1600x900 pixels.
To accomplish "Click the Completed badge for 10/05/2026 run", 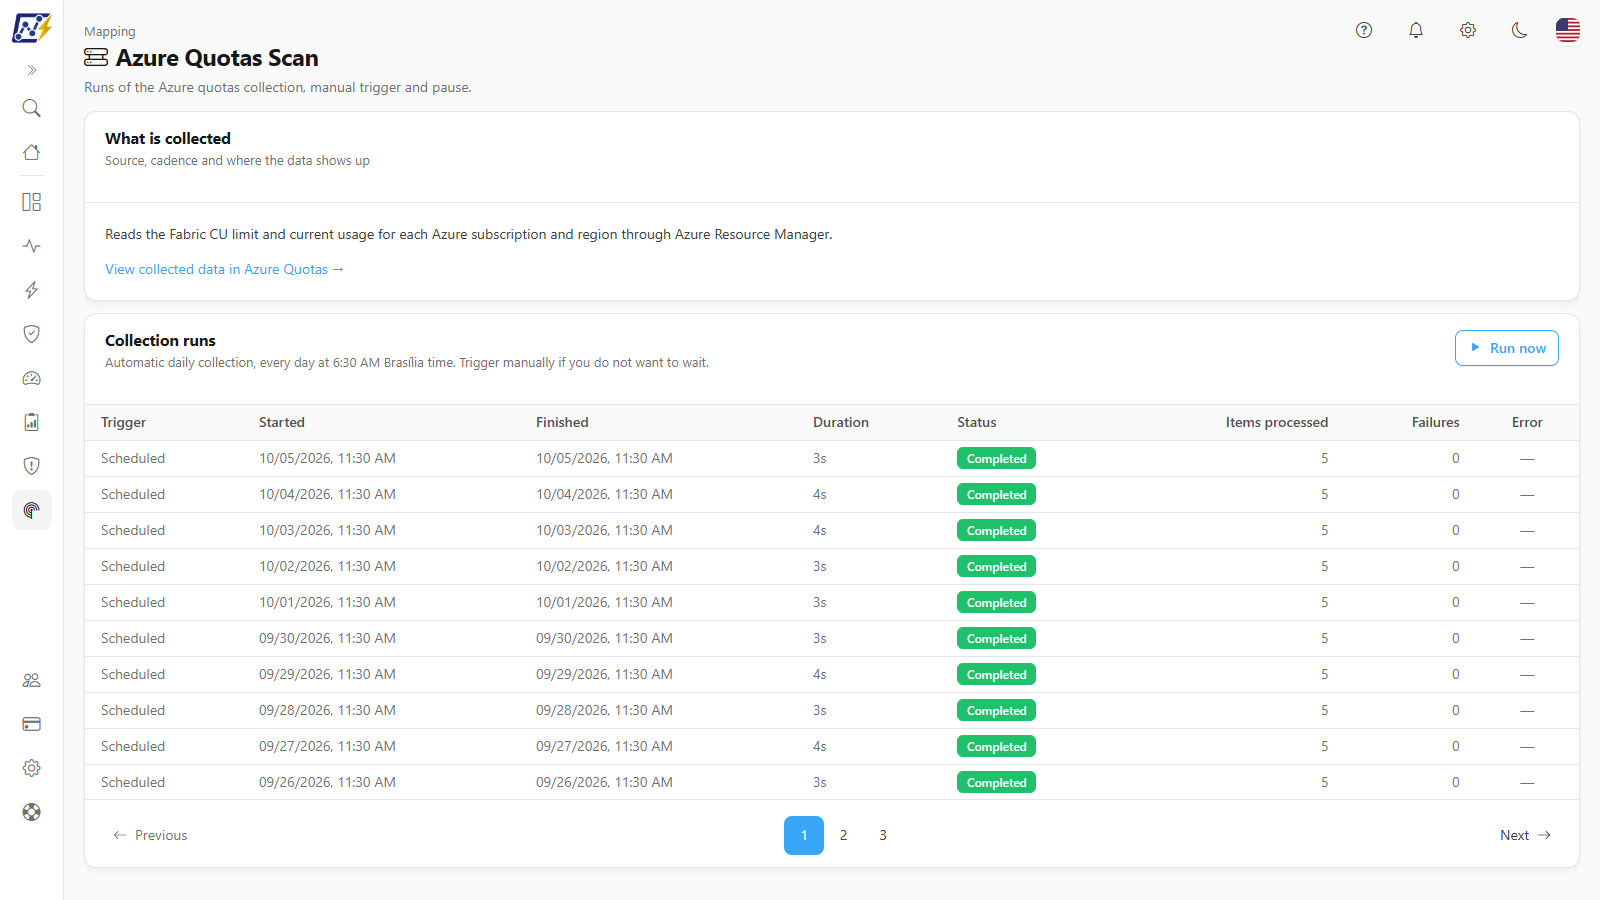I will coord(996,458).
